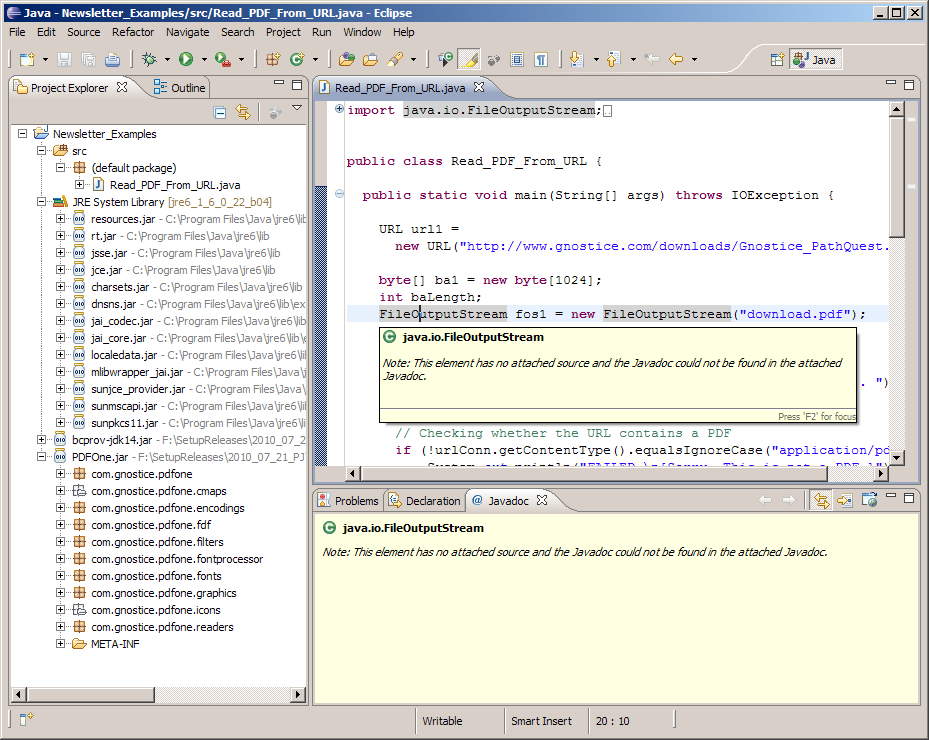Click the New Java Class icon
The height and width of the screenshot is (740, 929).
coord(297,59)
